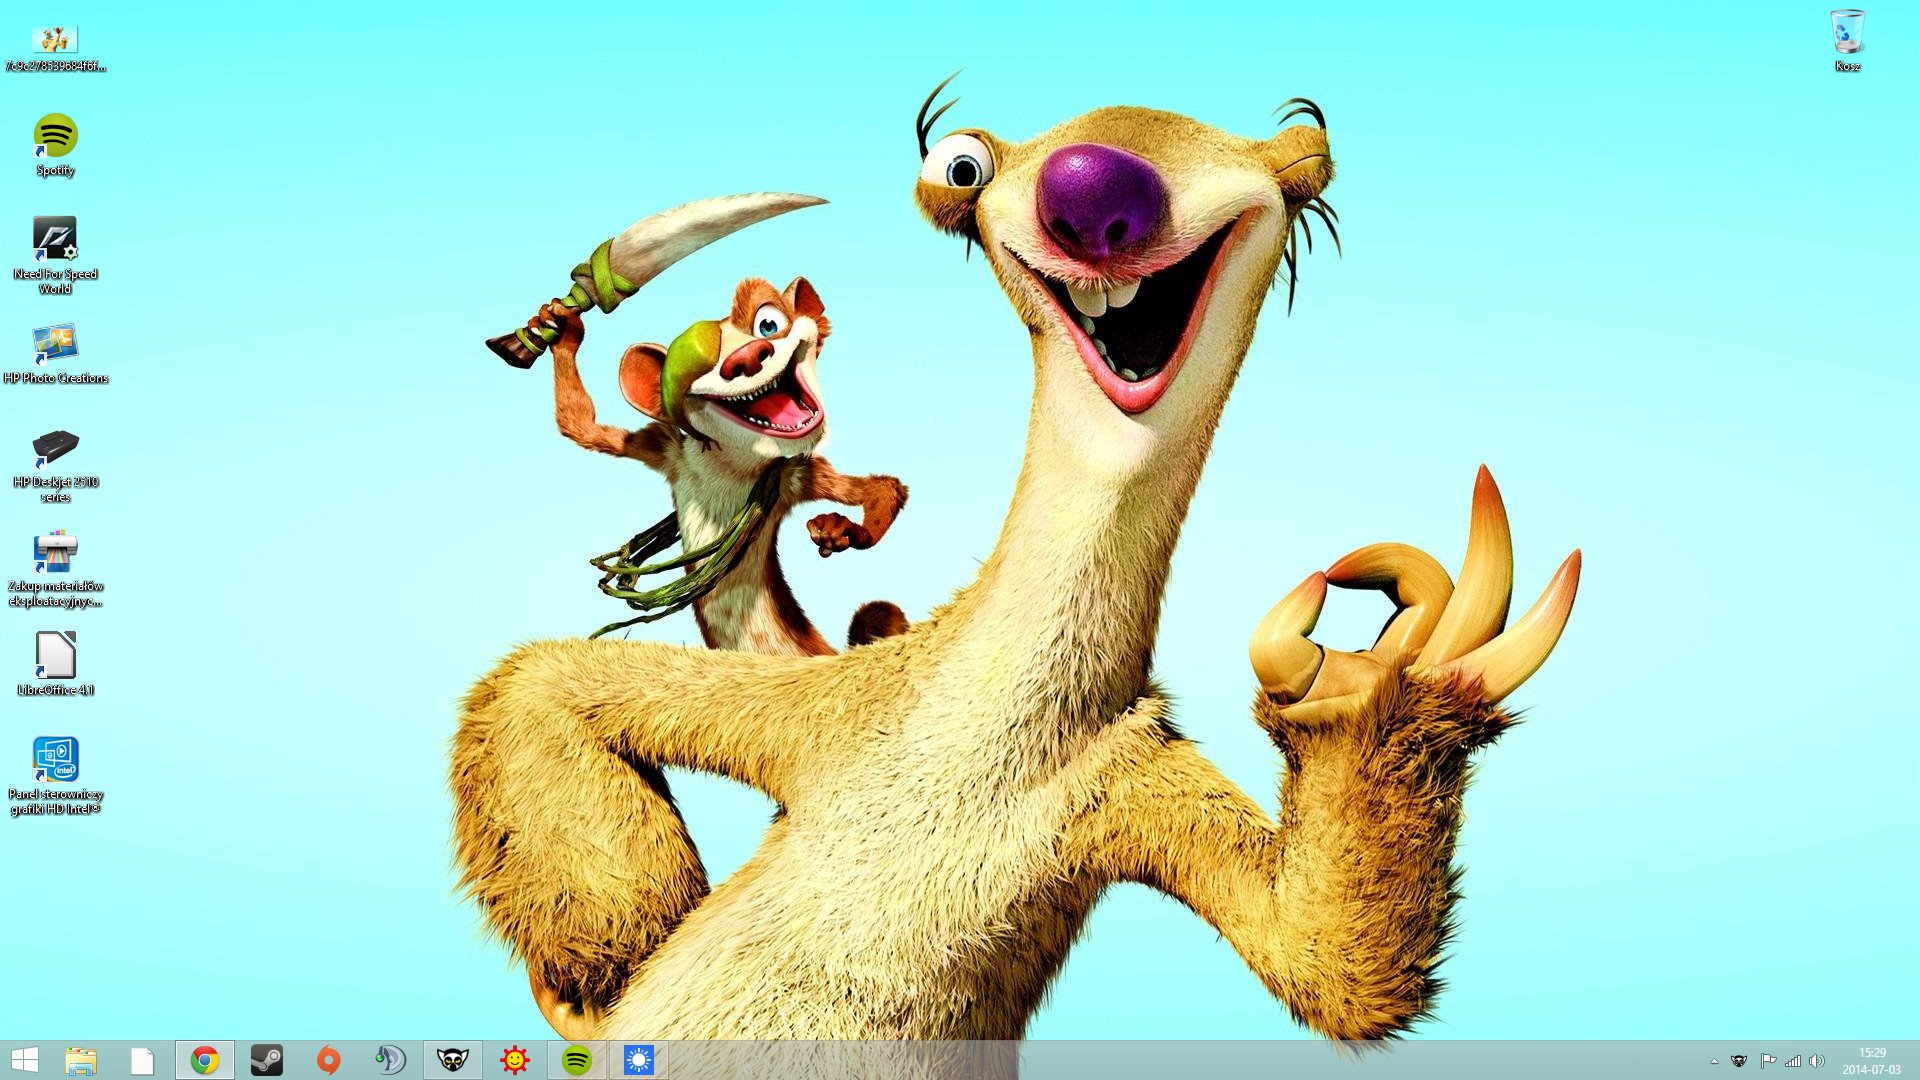Select Need For Speed World desktop shortcut

[x=55, y=255]
